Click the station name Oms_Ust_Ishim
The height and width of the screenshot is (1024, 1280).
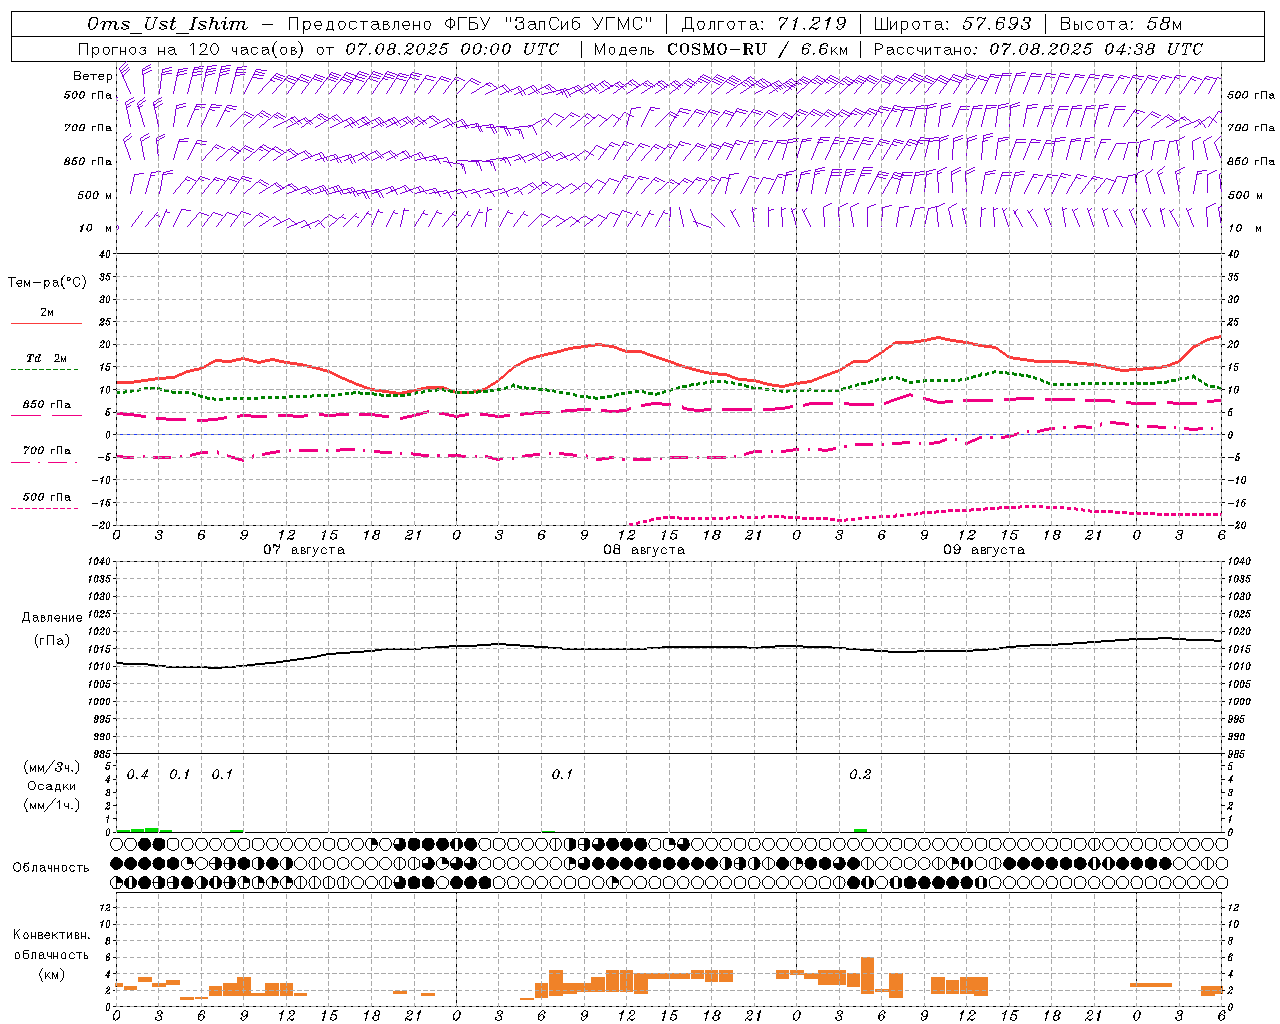point(167,24)
